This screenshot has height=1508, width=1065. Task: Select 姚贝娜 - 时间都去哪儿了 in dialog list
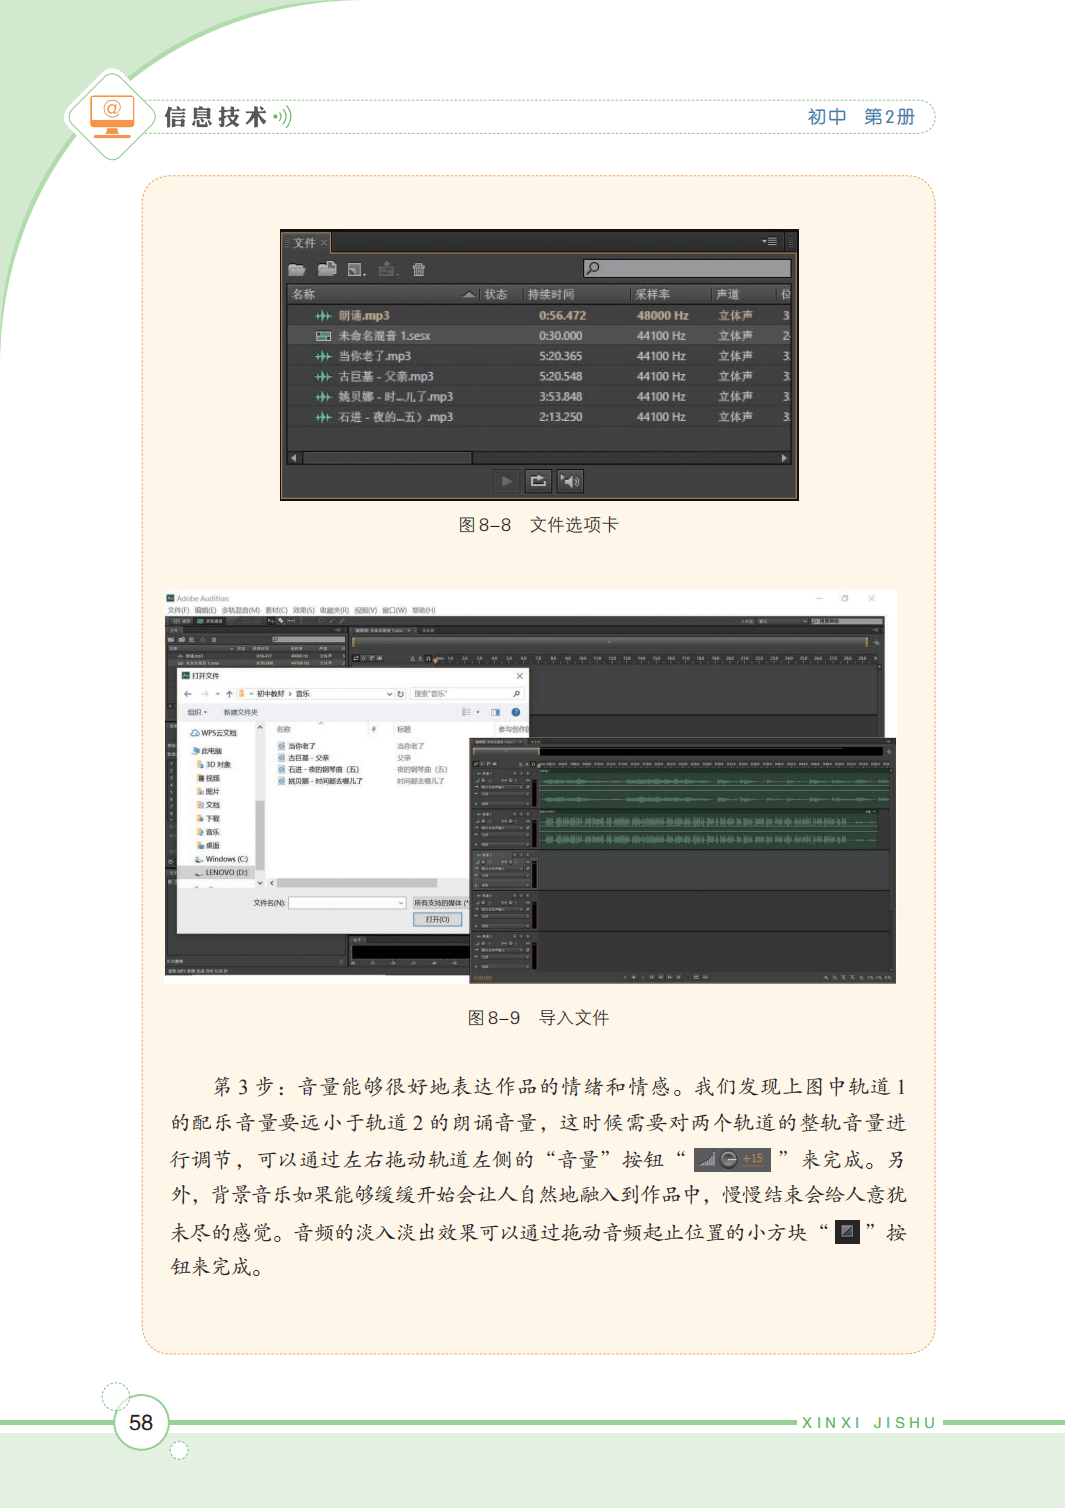pos(321,781)
